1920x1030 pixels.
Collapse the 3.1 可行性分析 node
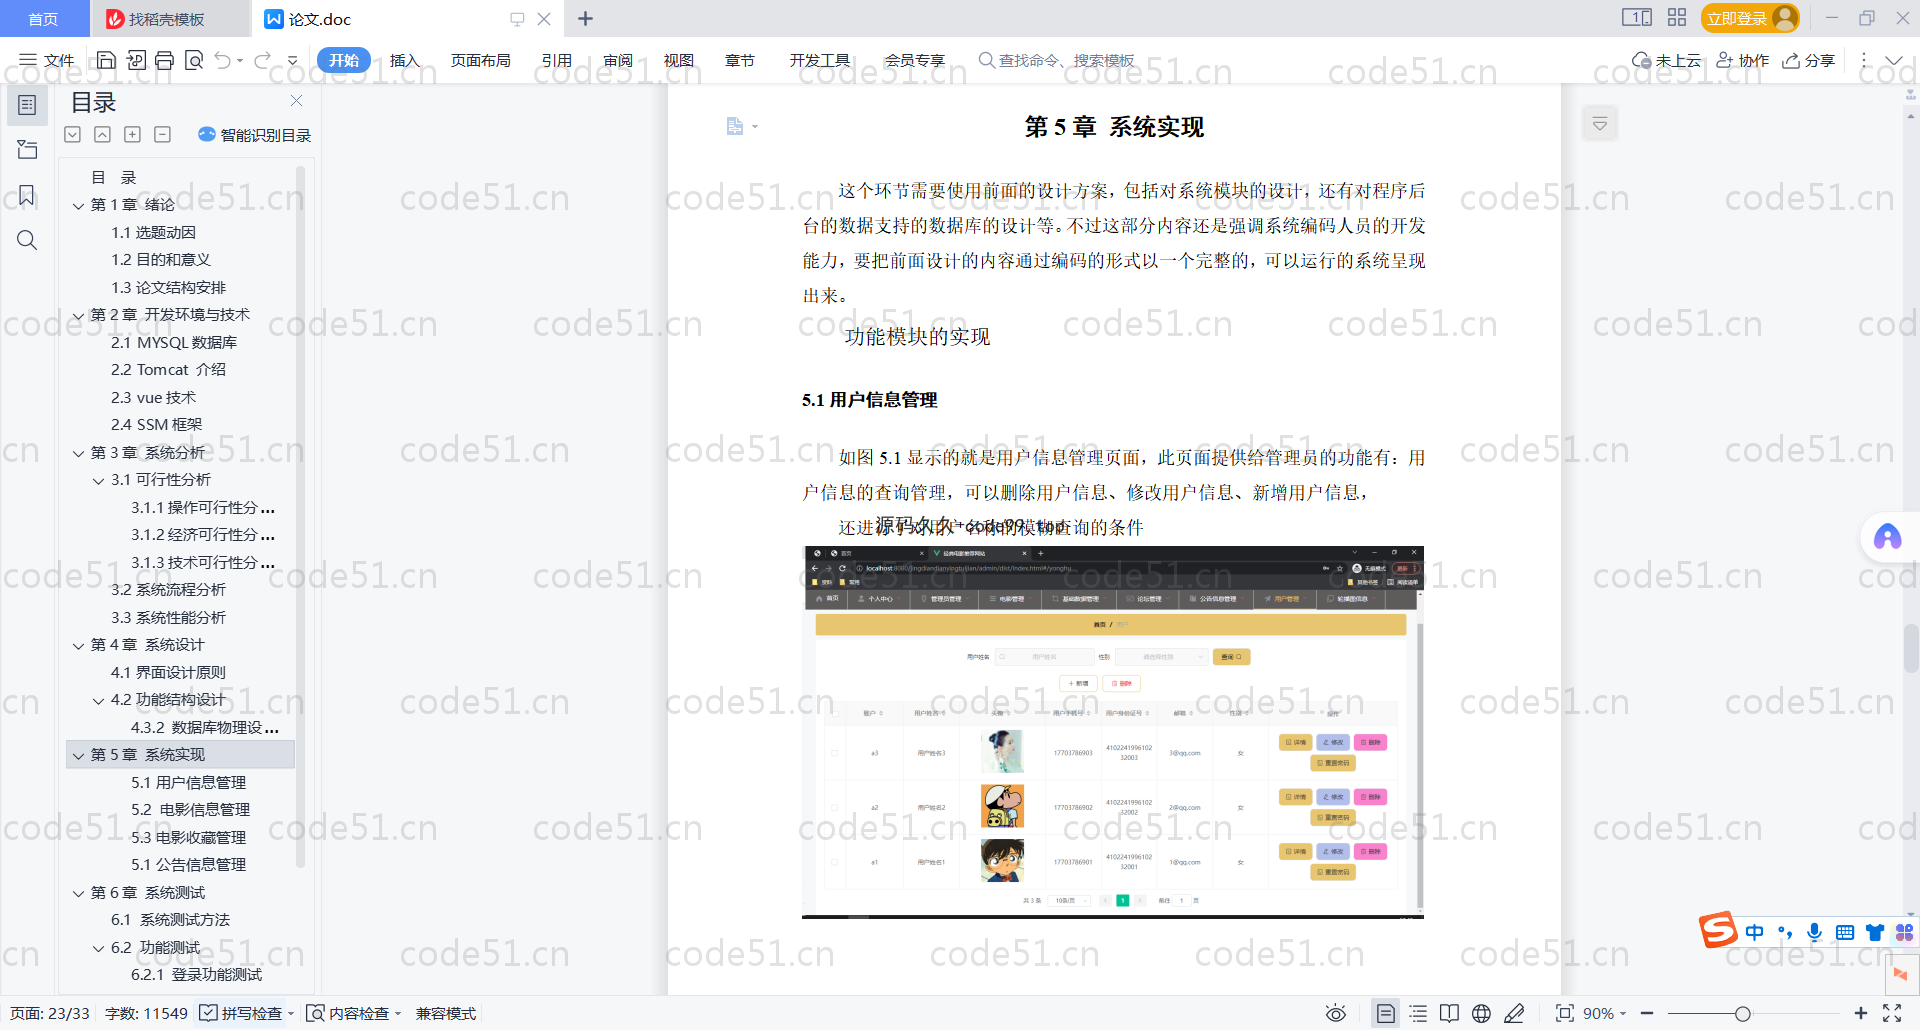98,480
